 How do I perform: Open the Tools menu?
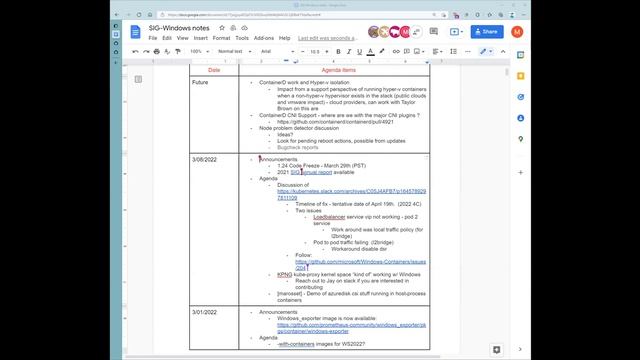click(x=242, y=38)
